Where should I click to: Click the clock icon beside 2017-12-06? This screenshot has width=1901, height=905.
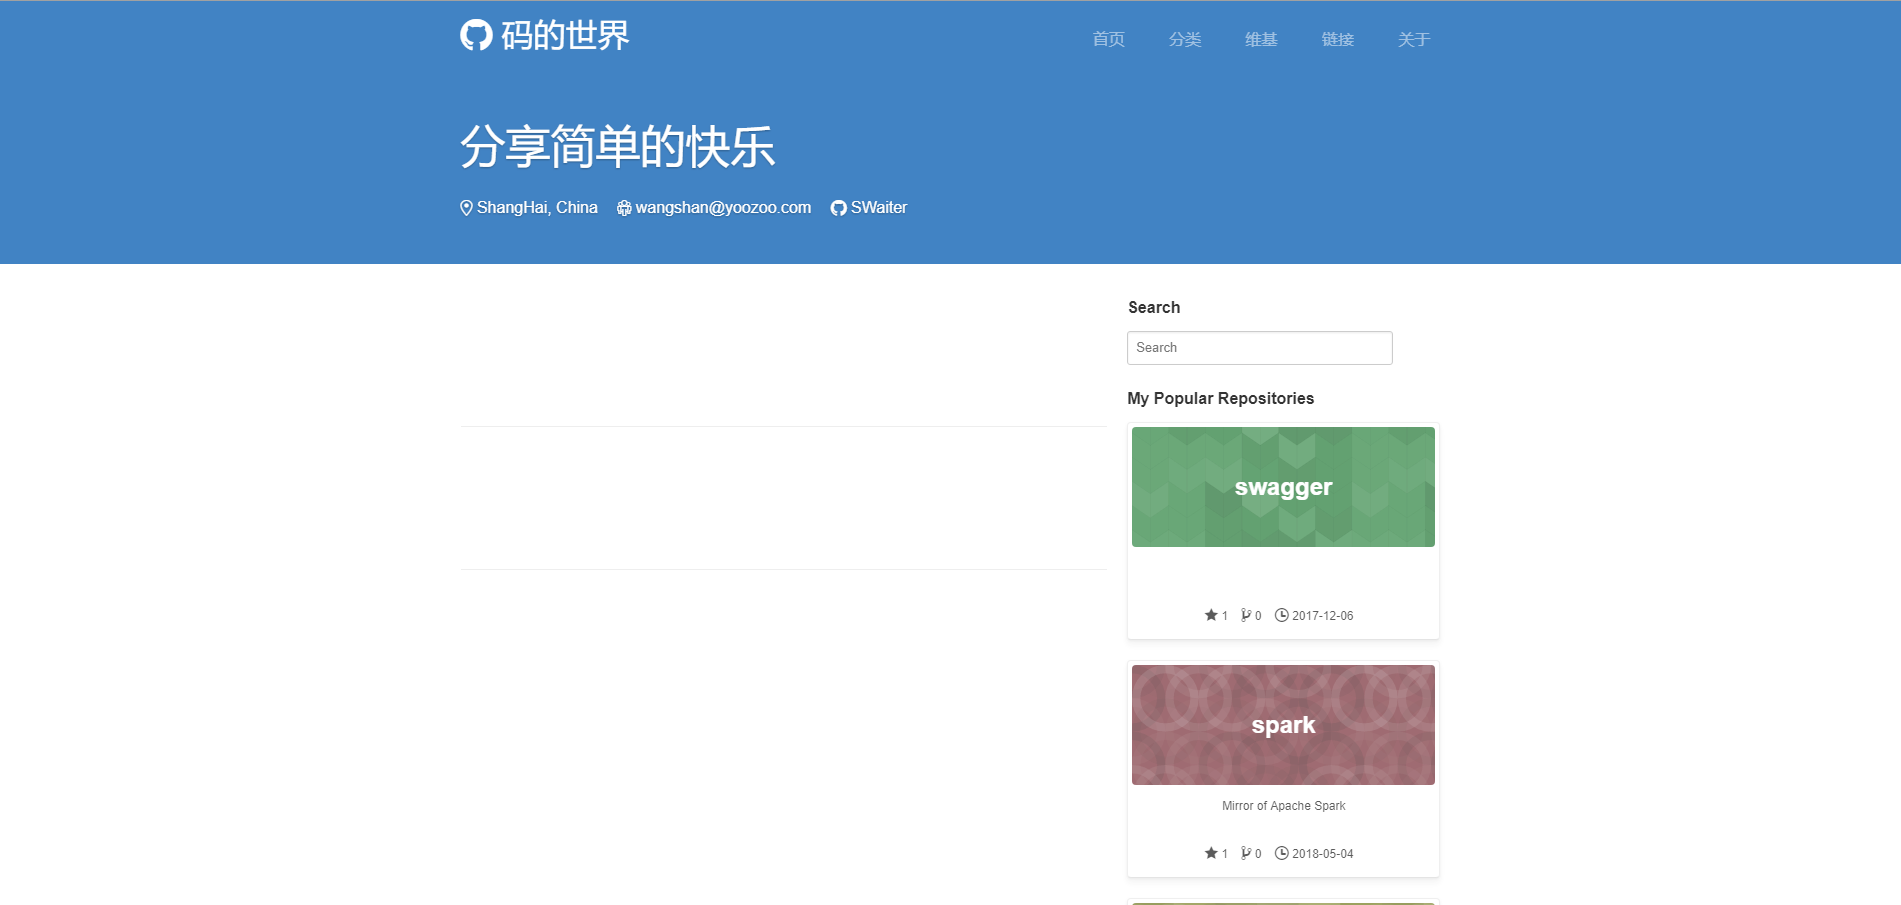[x=1281, y=616]
